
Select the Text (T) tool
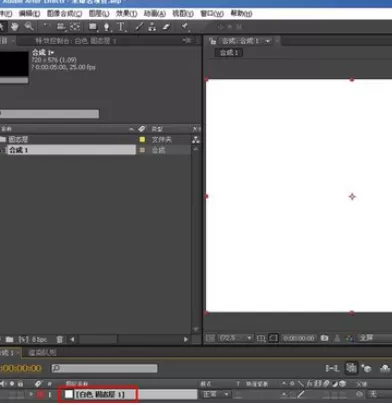point(121,27)
